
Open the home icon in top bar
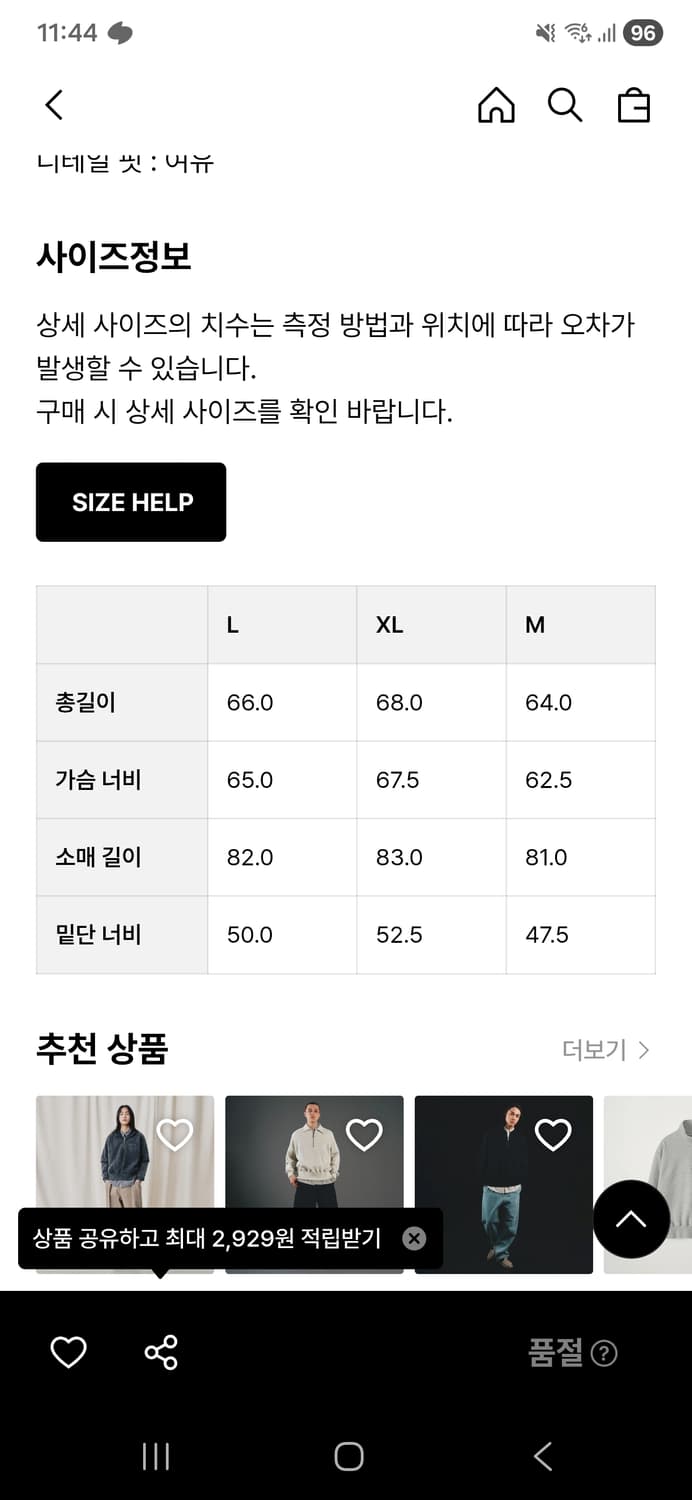click(x=499, y=105)
